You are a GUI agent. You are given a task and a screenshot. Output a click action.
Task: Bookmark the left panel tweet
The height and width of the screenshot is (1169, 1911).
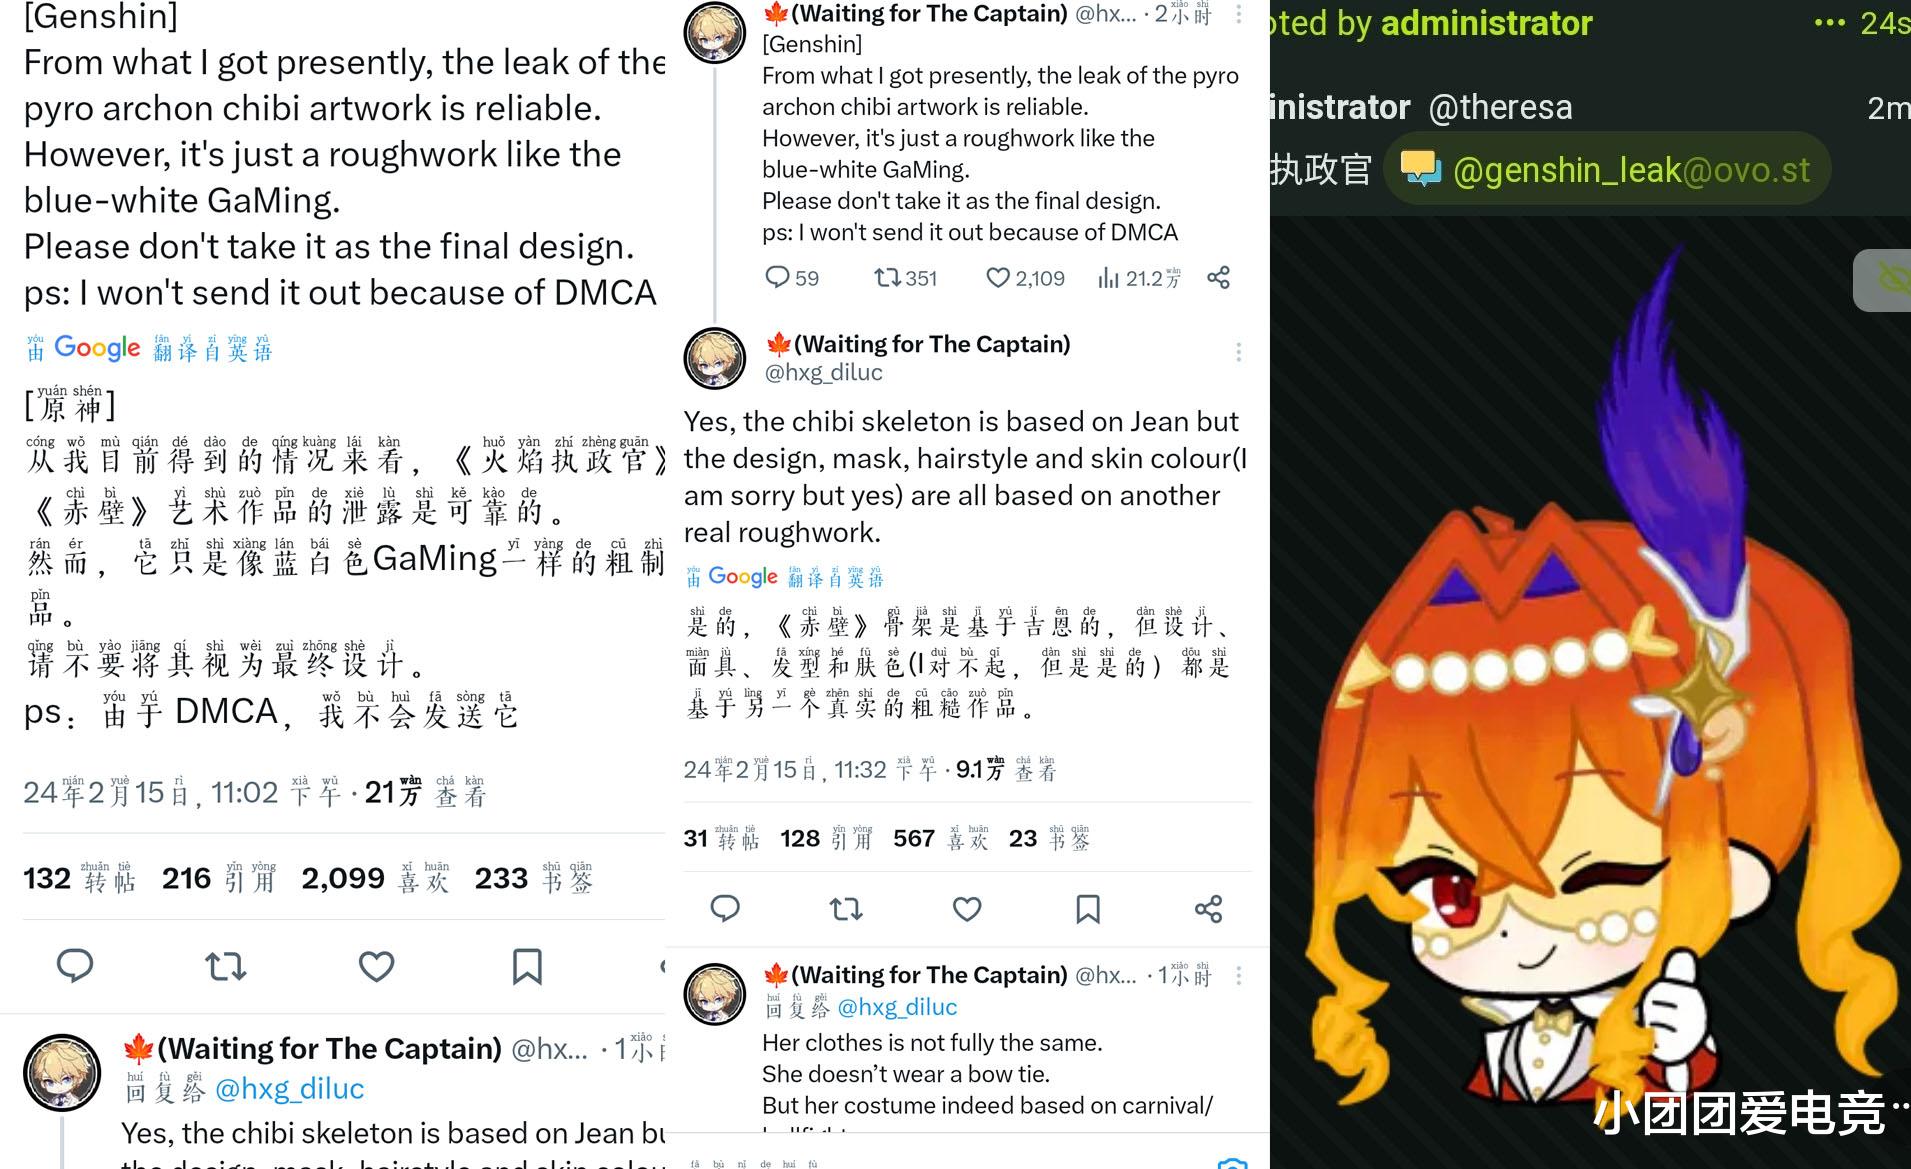527,966
